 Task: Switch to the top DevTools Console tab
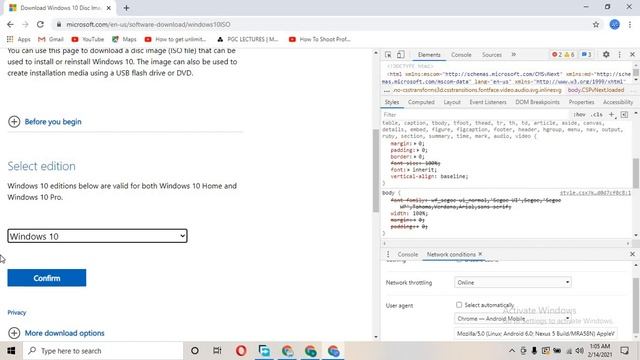(461, 55)
